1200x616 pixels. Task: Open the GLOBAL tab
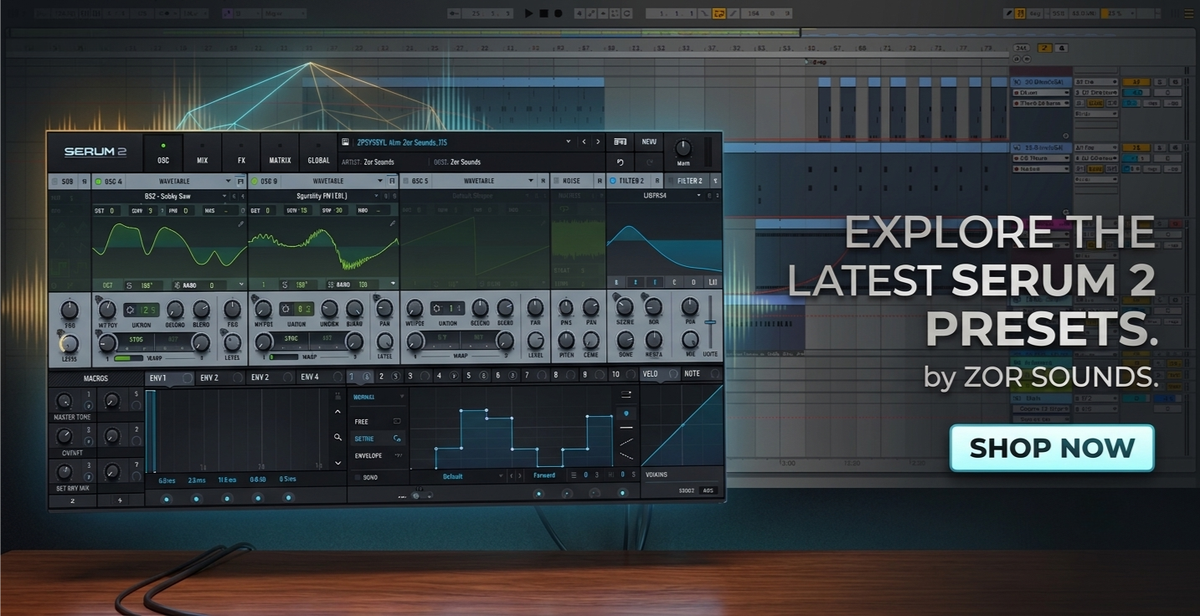pyautogui.click(x=318, y=151)
